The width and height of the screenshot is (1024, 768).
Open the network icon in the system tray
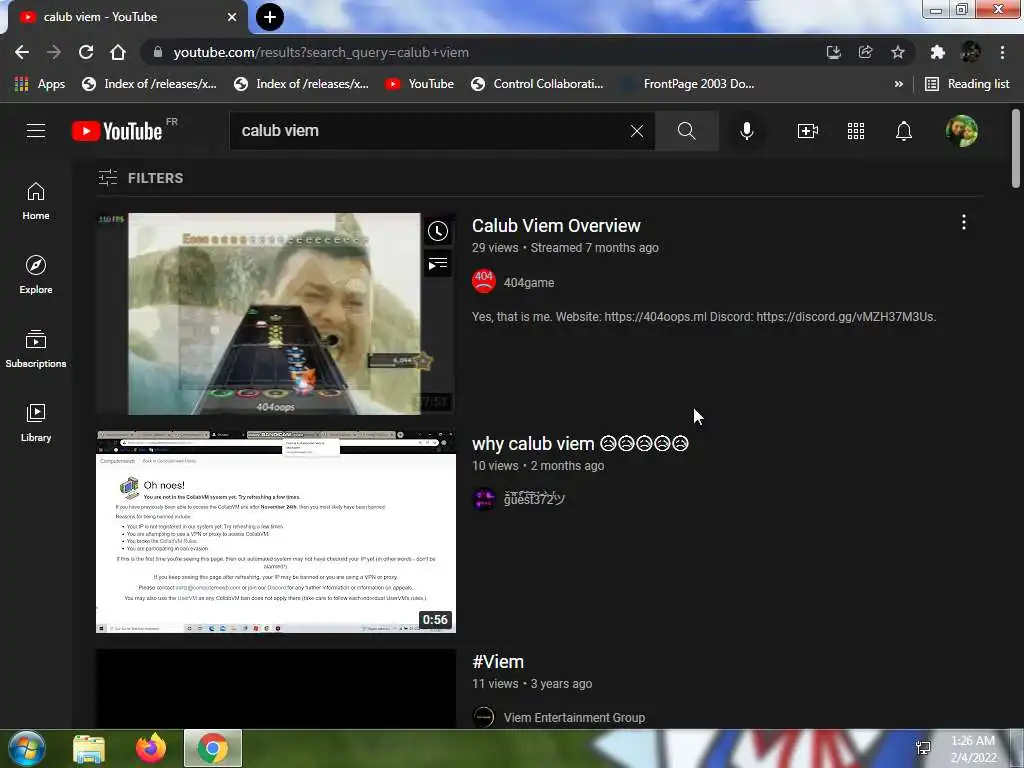pyautogui.click(x=923, y=748)
